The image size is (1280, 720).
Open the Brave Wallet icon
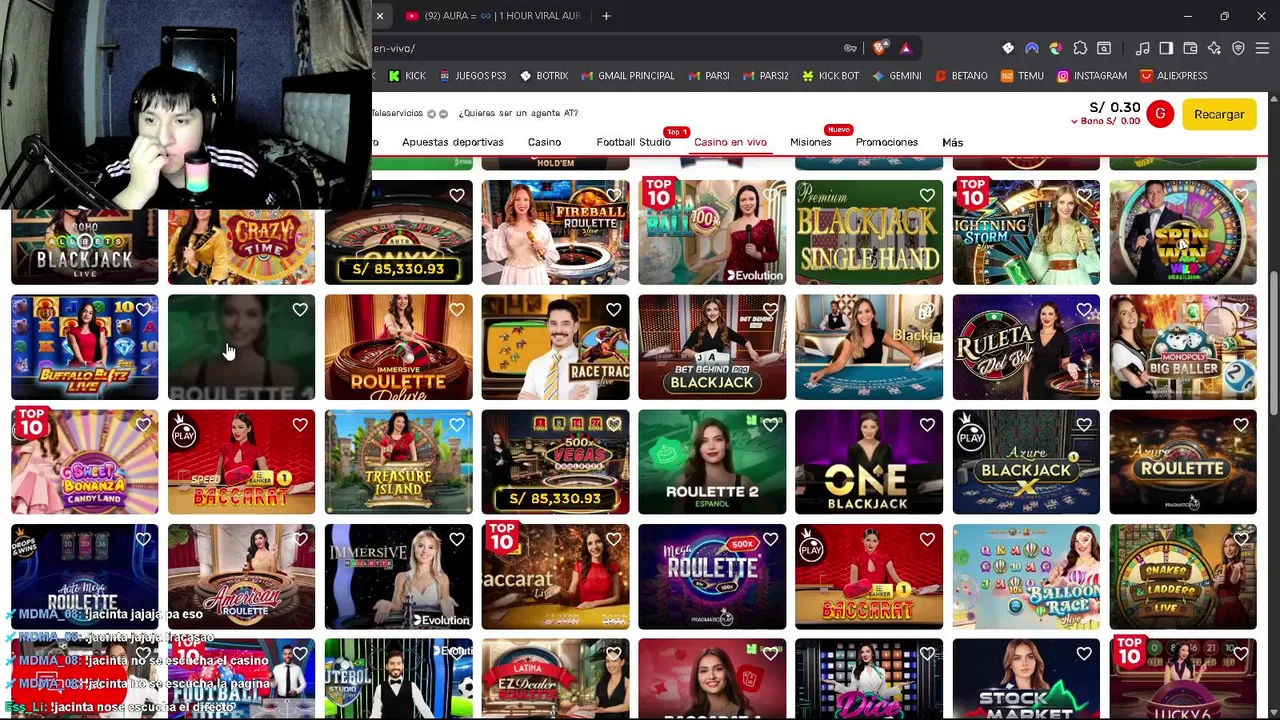pyautogui.click(x=1190, y=48)
